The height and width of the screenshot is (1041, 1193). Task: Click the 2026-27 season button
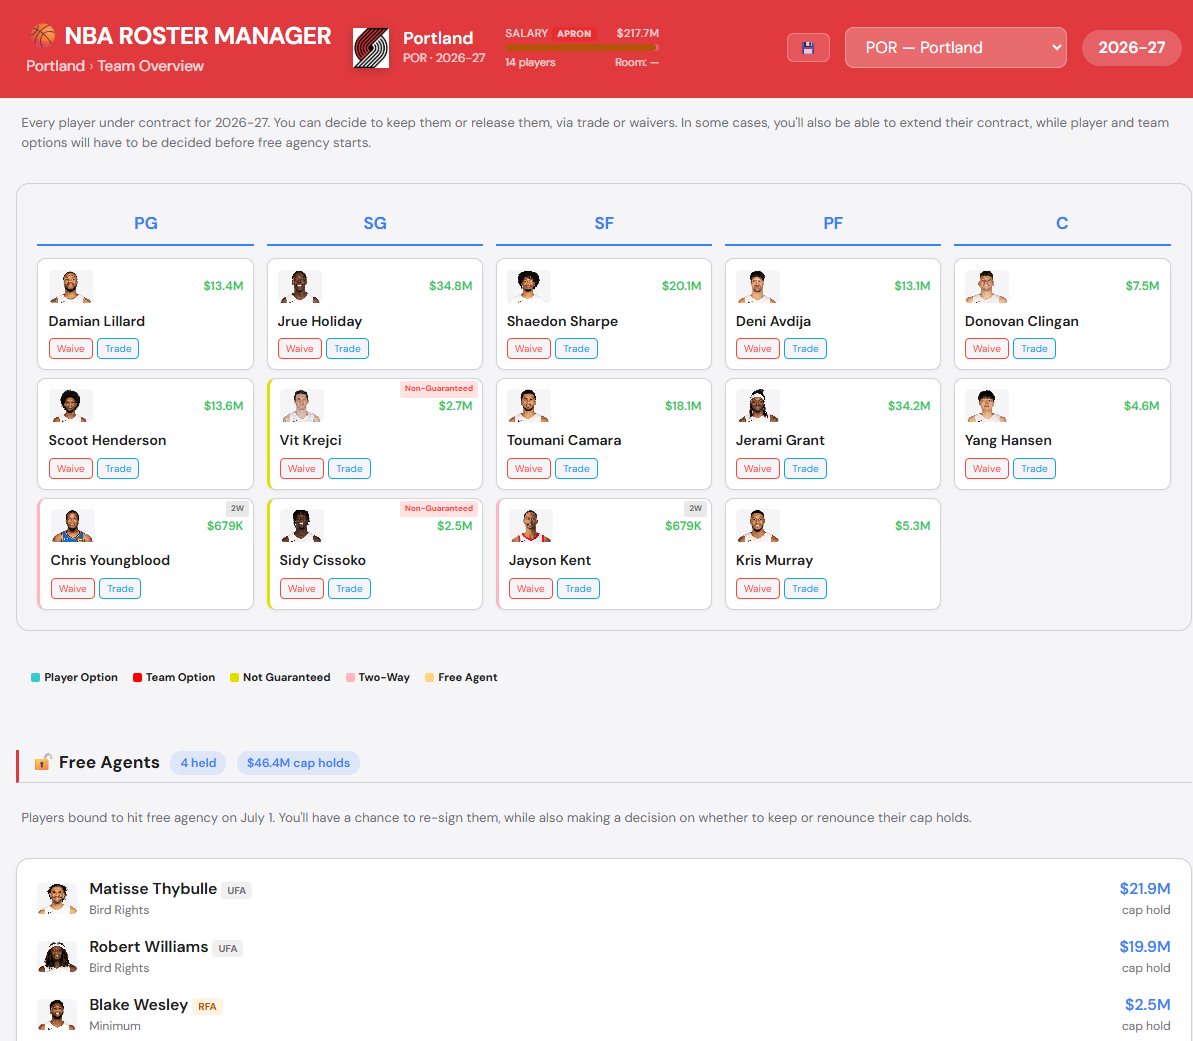(1131, 47)
